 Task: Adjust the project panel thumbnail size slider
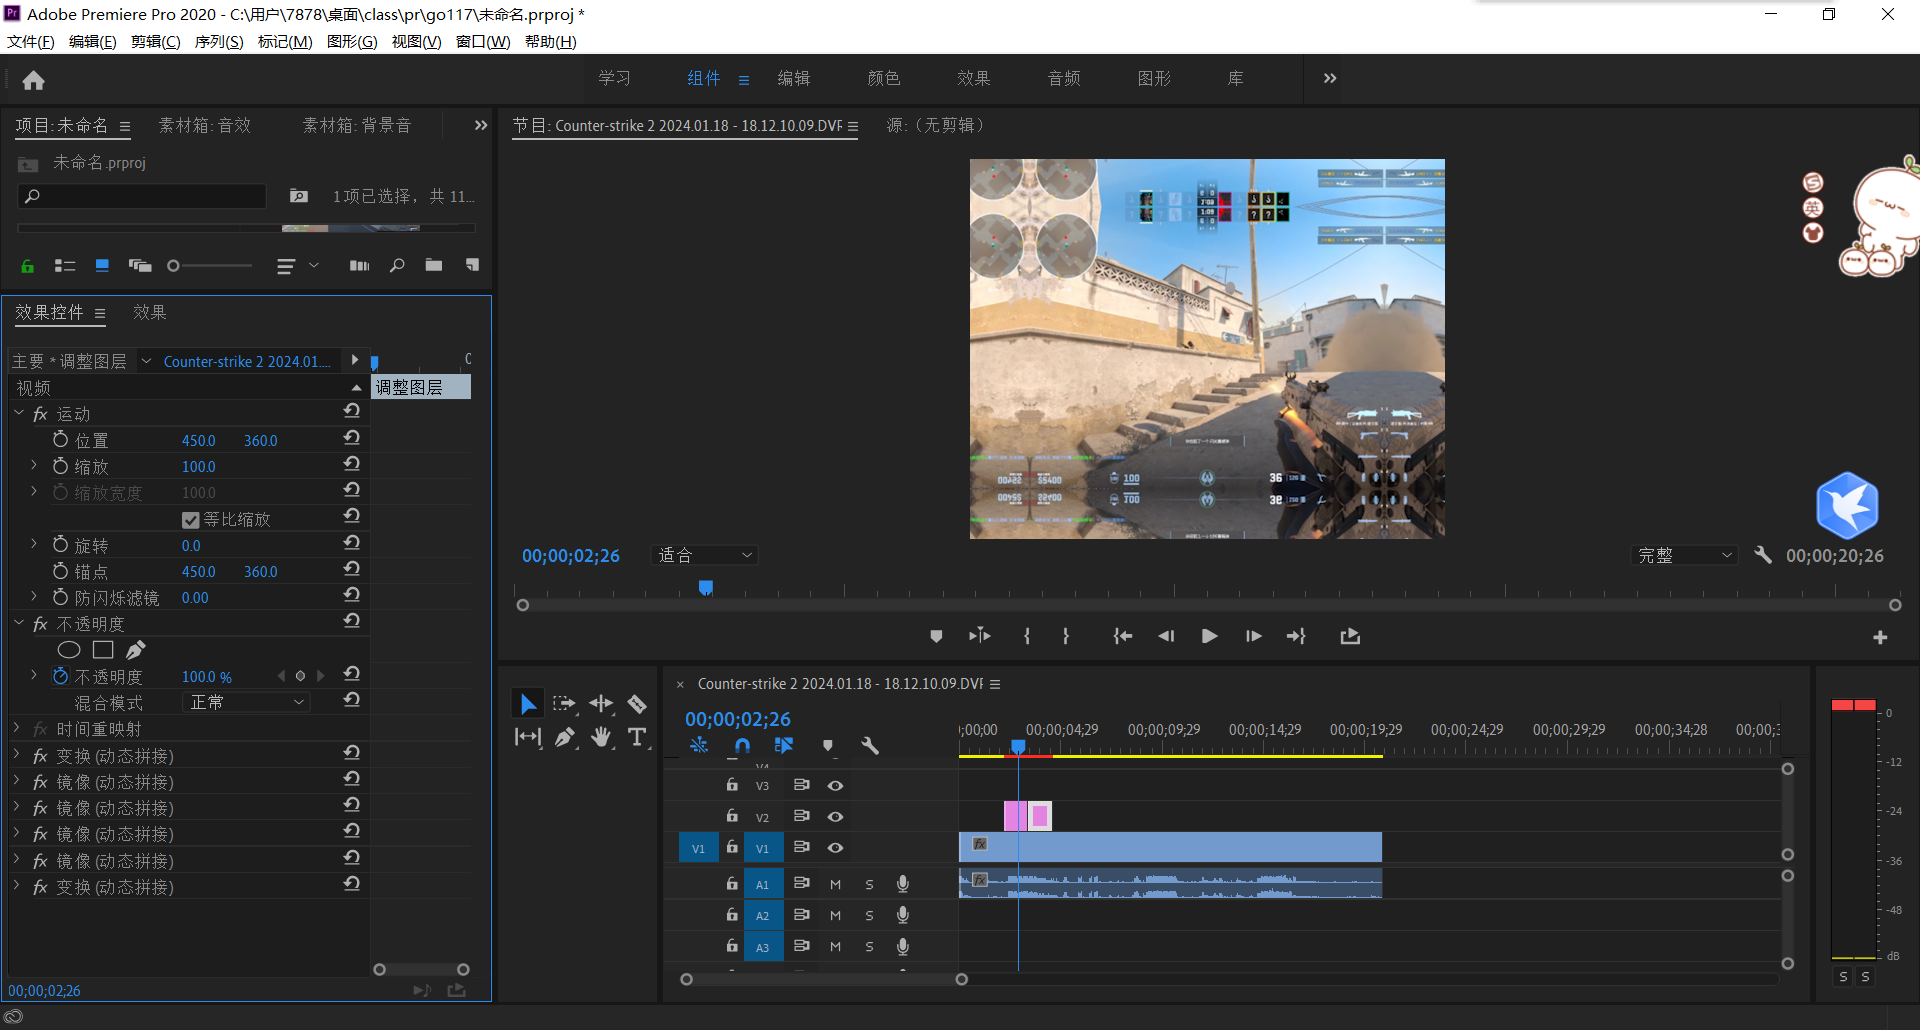211,266
